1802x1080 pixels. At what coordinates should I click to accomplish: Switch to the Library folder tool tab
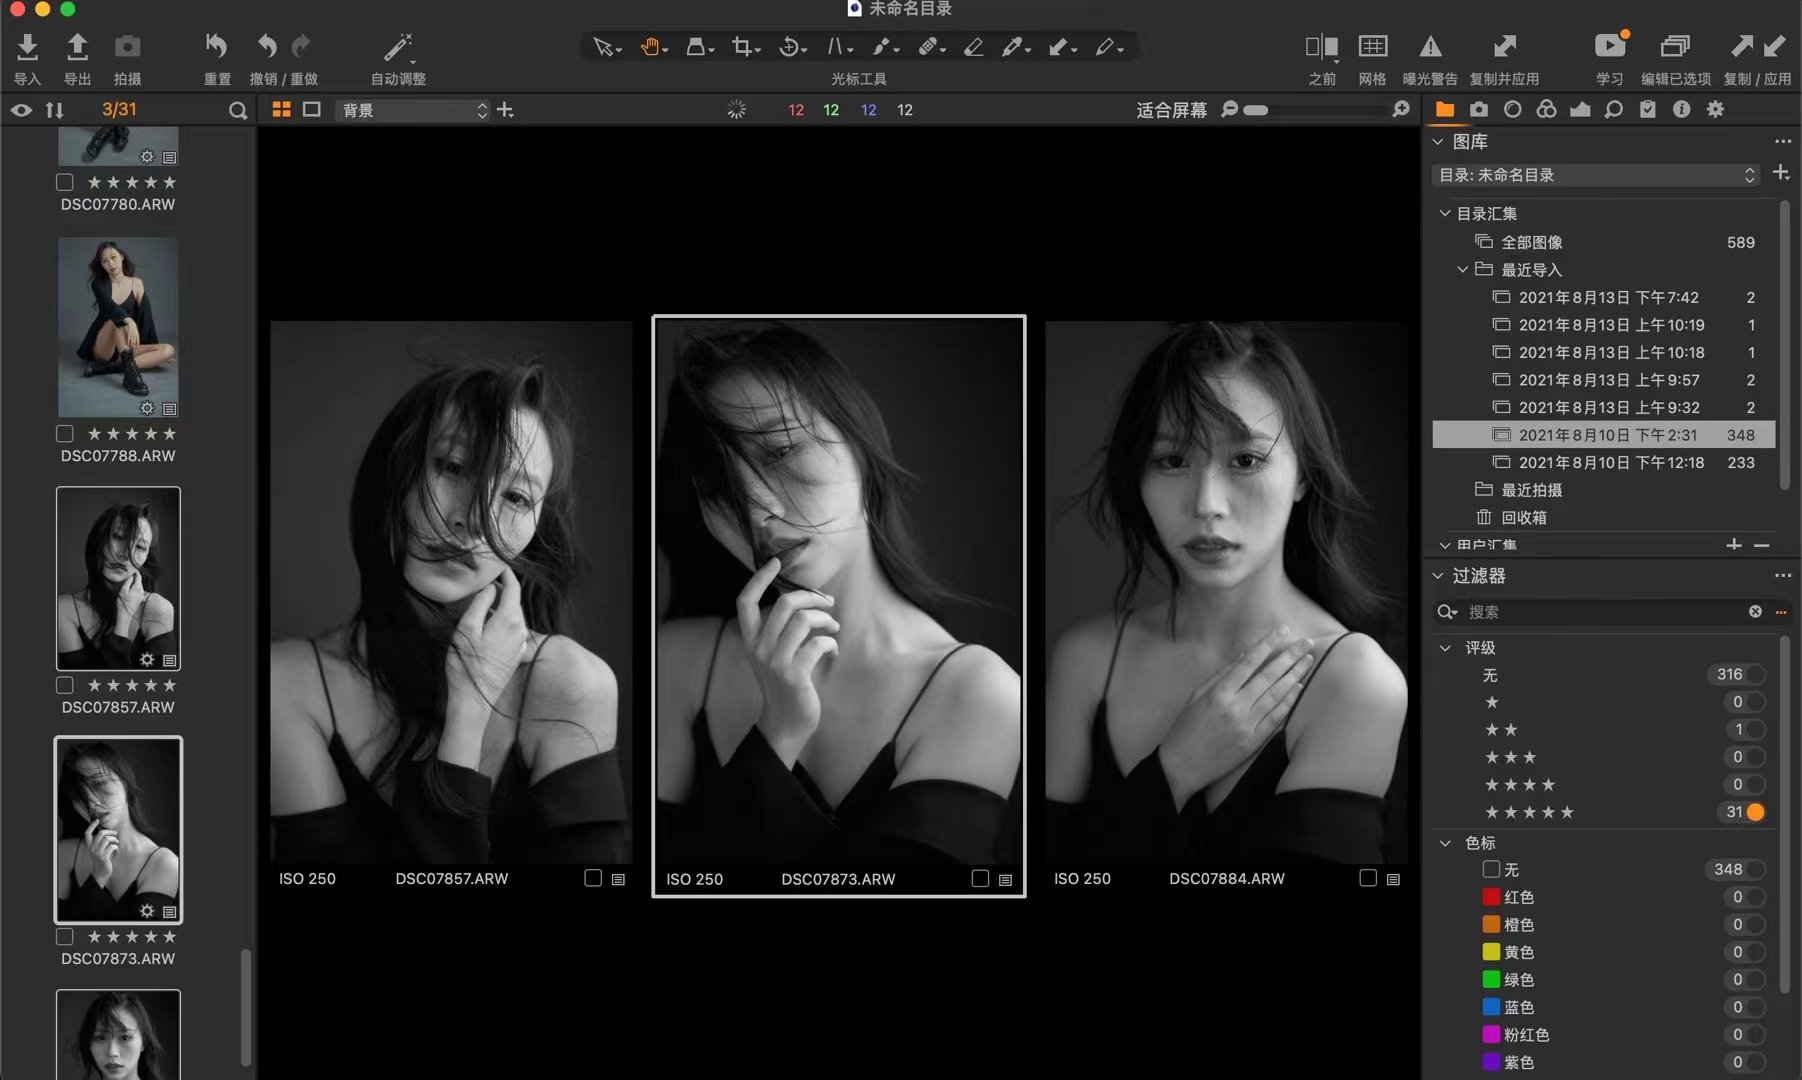[1444, 110]
